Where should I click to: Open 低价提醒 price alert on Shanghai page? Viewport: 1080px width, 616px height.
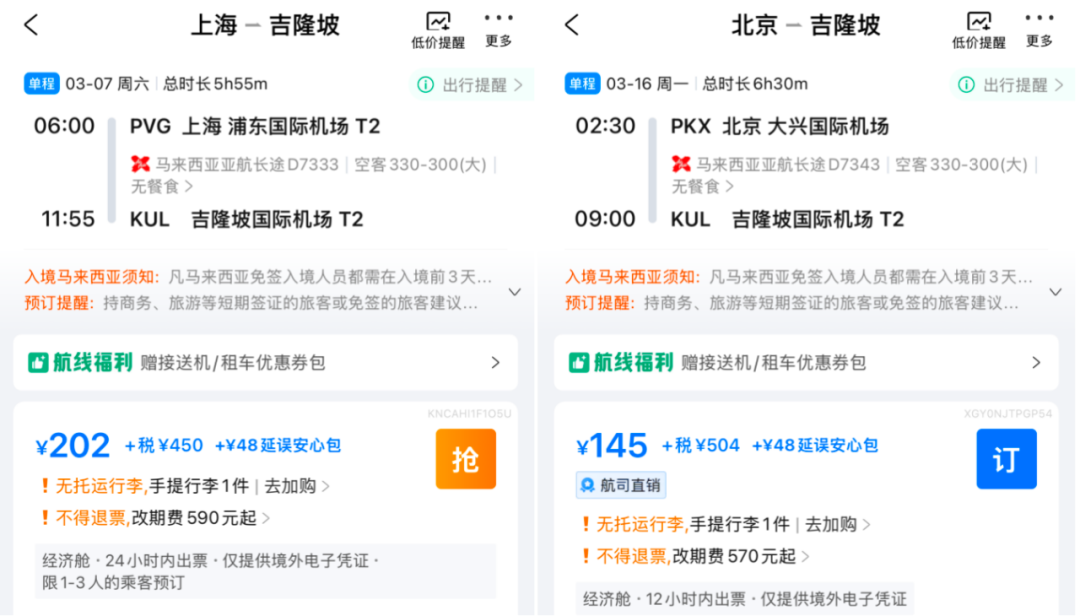(x=438, y=26)
